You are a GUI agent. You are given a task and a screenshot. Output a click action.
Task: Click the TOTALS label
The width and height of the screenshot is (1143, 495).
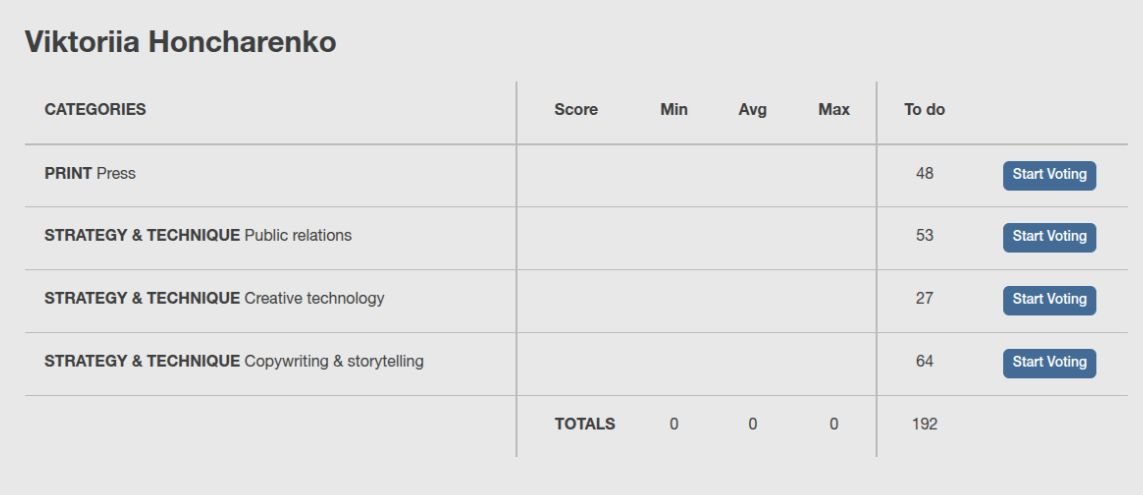click(x=585, y=424)
